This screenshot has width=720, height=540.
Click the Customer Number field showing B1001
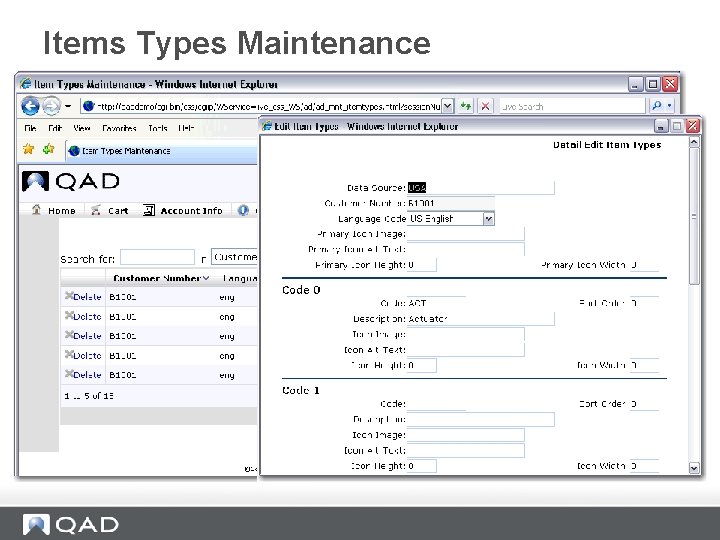coord(450,203)
